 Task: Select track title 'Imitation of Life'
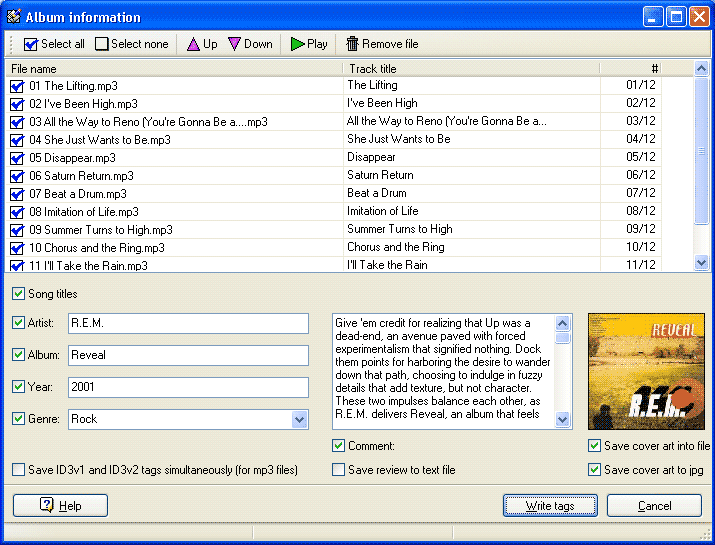pyautogui.click(x=383, y=211)
